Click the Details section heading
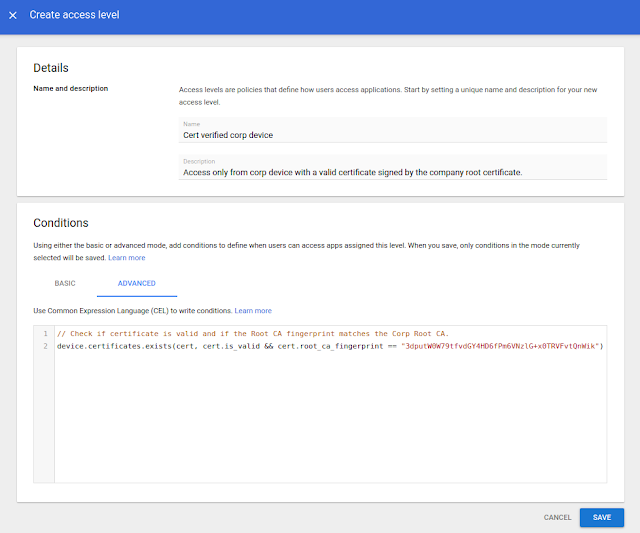This screenshot has height=533, width=640. (51, 68)
